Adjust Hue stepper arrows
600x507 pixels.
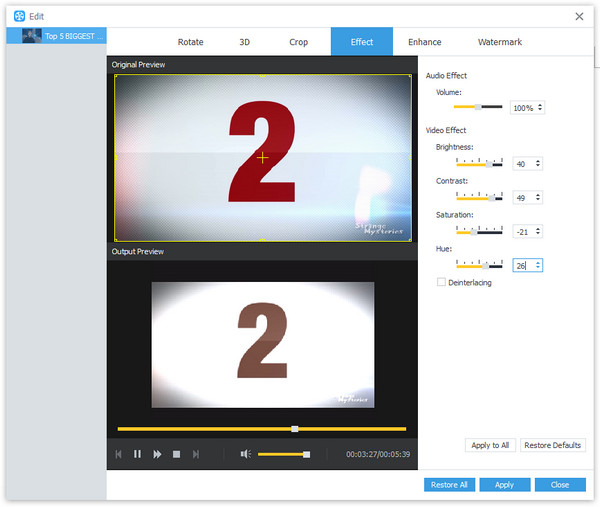[538, 265]
